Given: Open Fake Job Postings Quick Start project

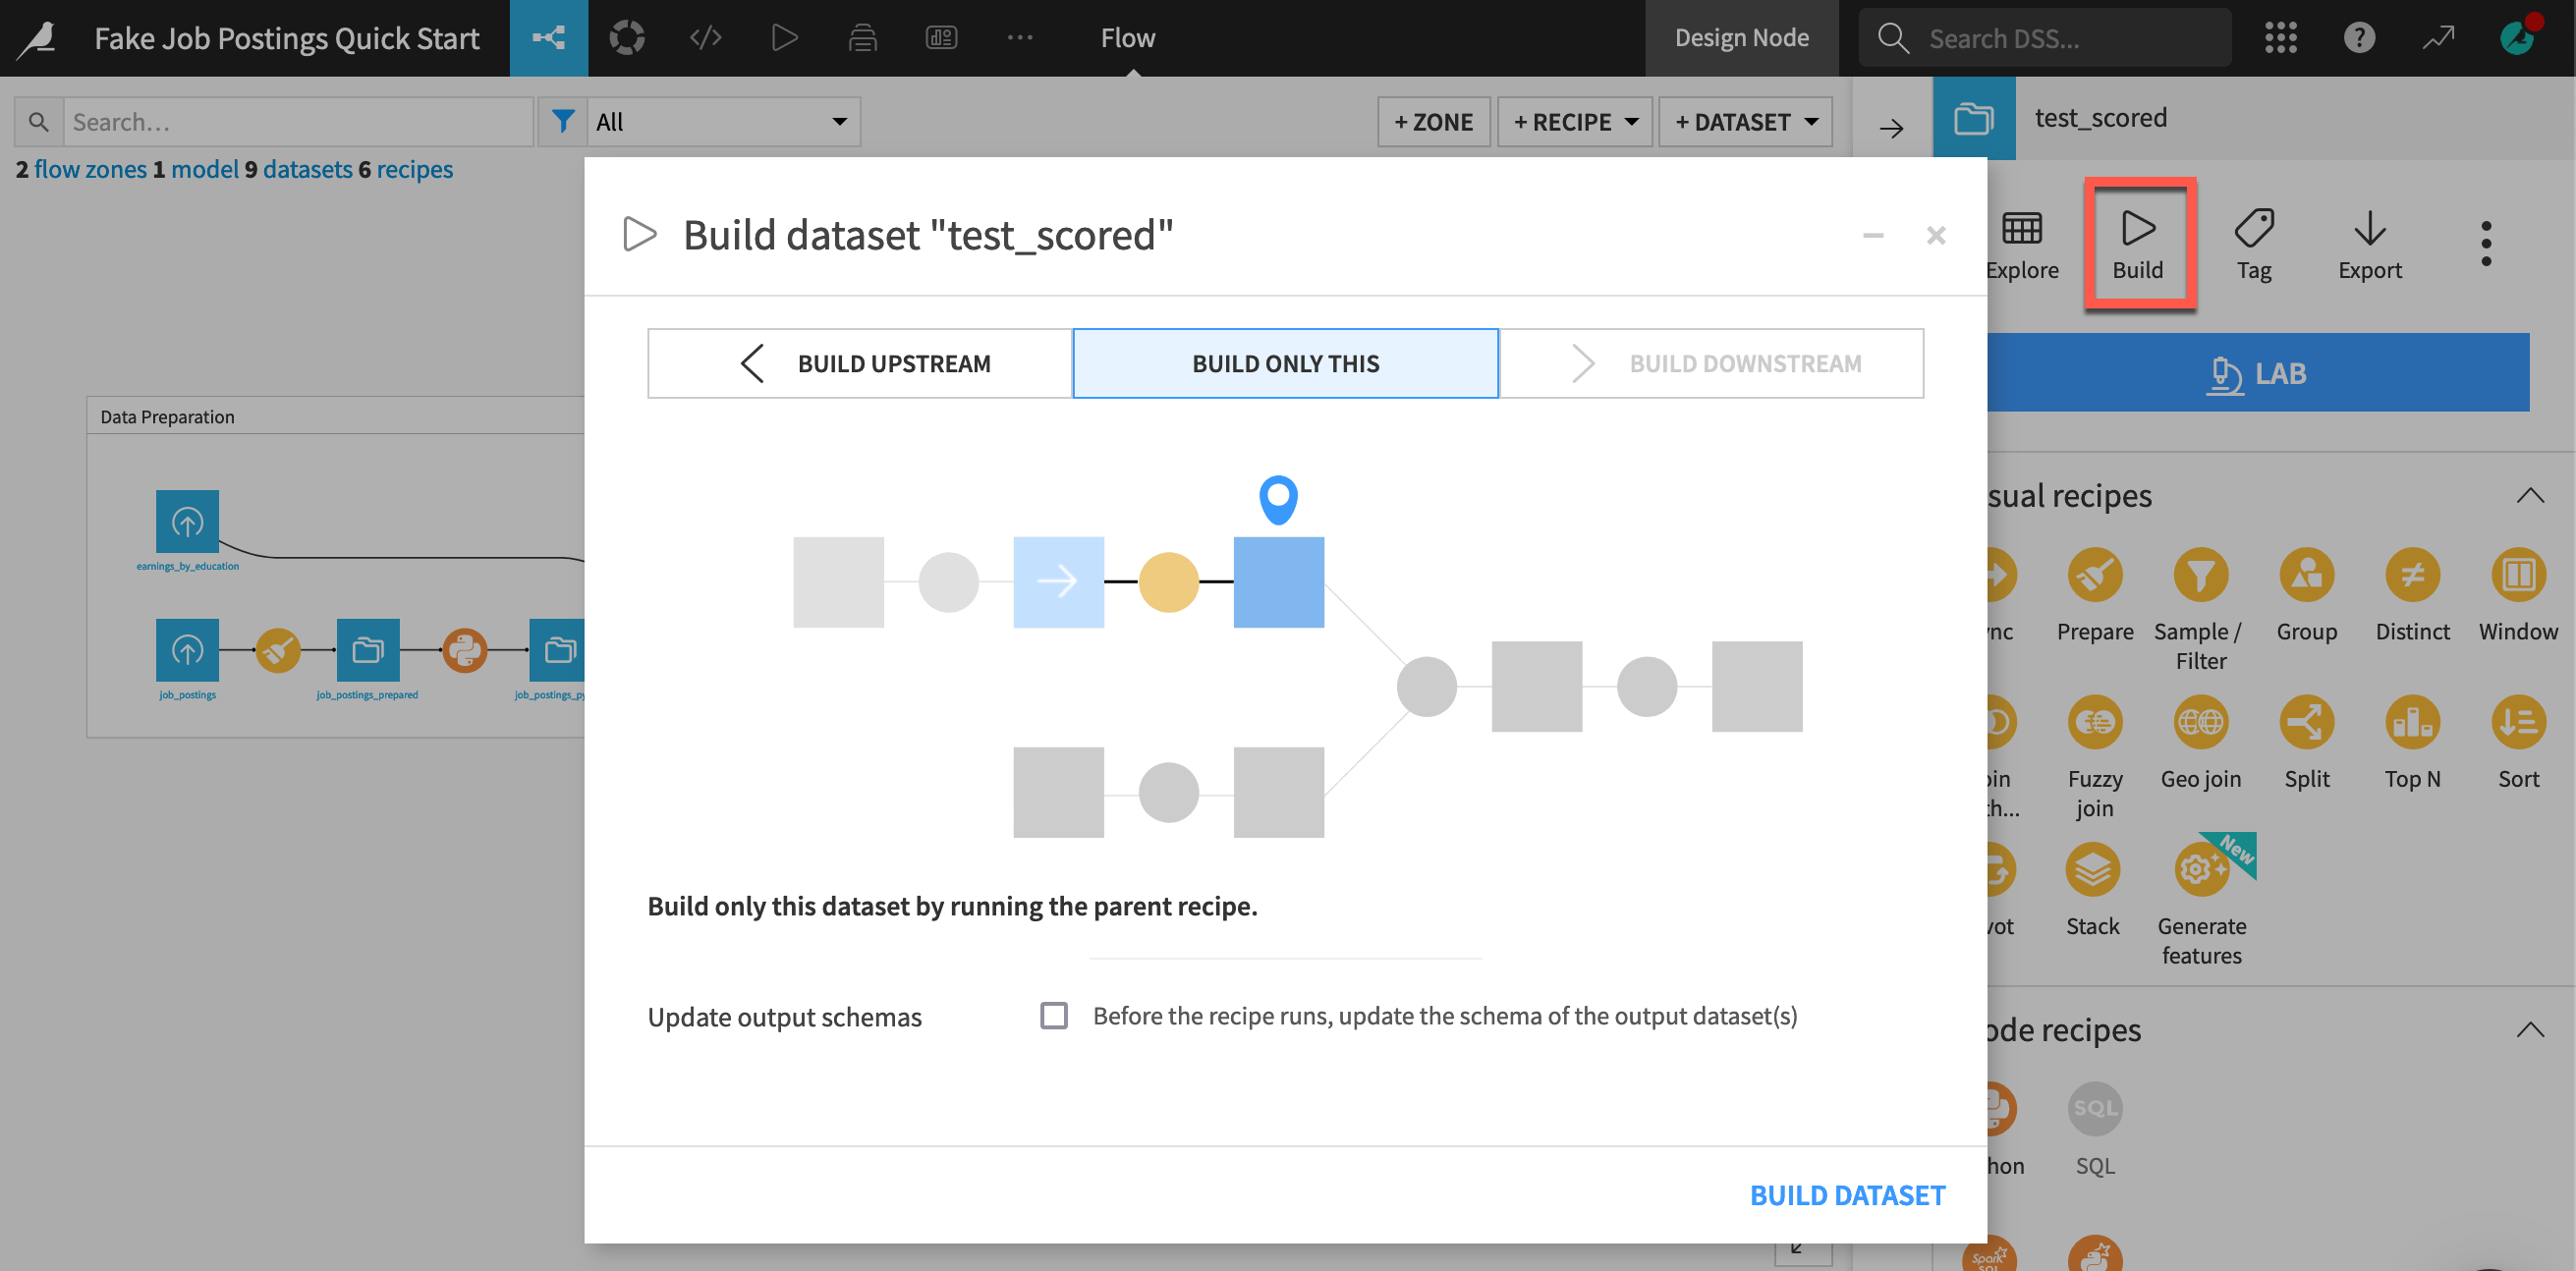Looking at the screenshot, I should point(287,38).
